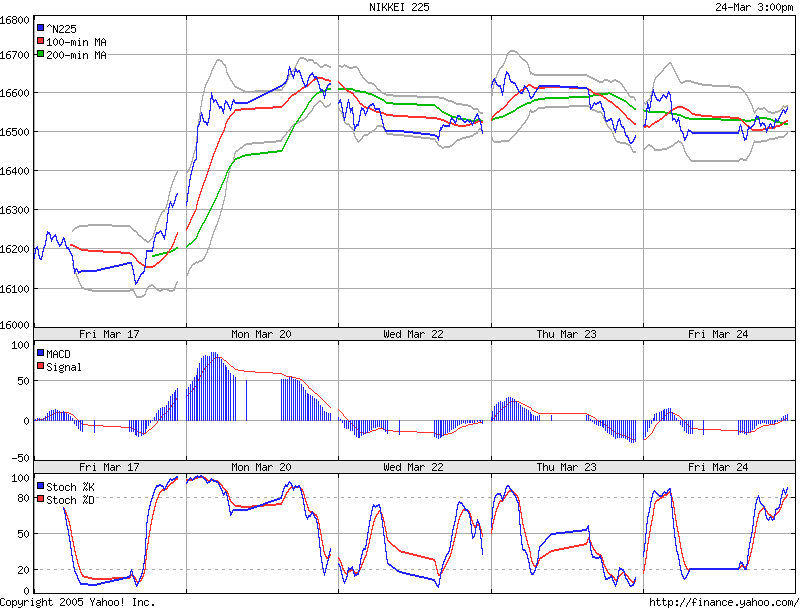Click Mon Mar 20 label under price chart
This screenshot has height=608, width=800.
[x=261, y=334]
